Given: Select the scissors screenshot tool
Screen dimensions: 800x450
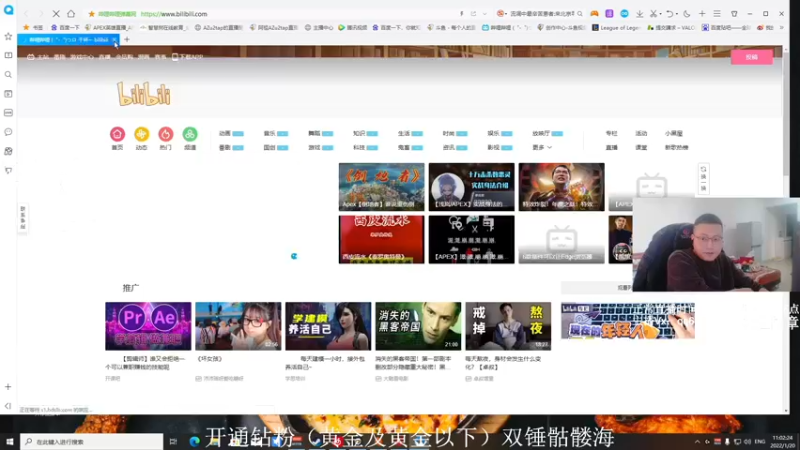Looking at the screenshot, I should (653, 14).
